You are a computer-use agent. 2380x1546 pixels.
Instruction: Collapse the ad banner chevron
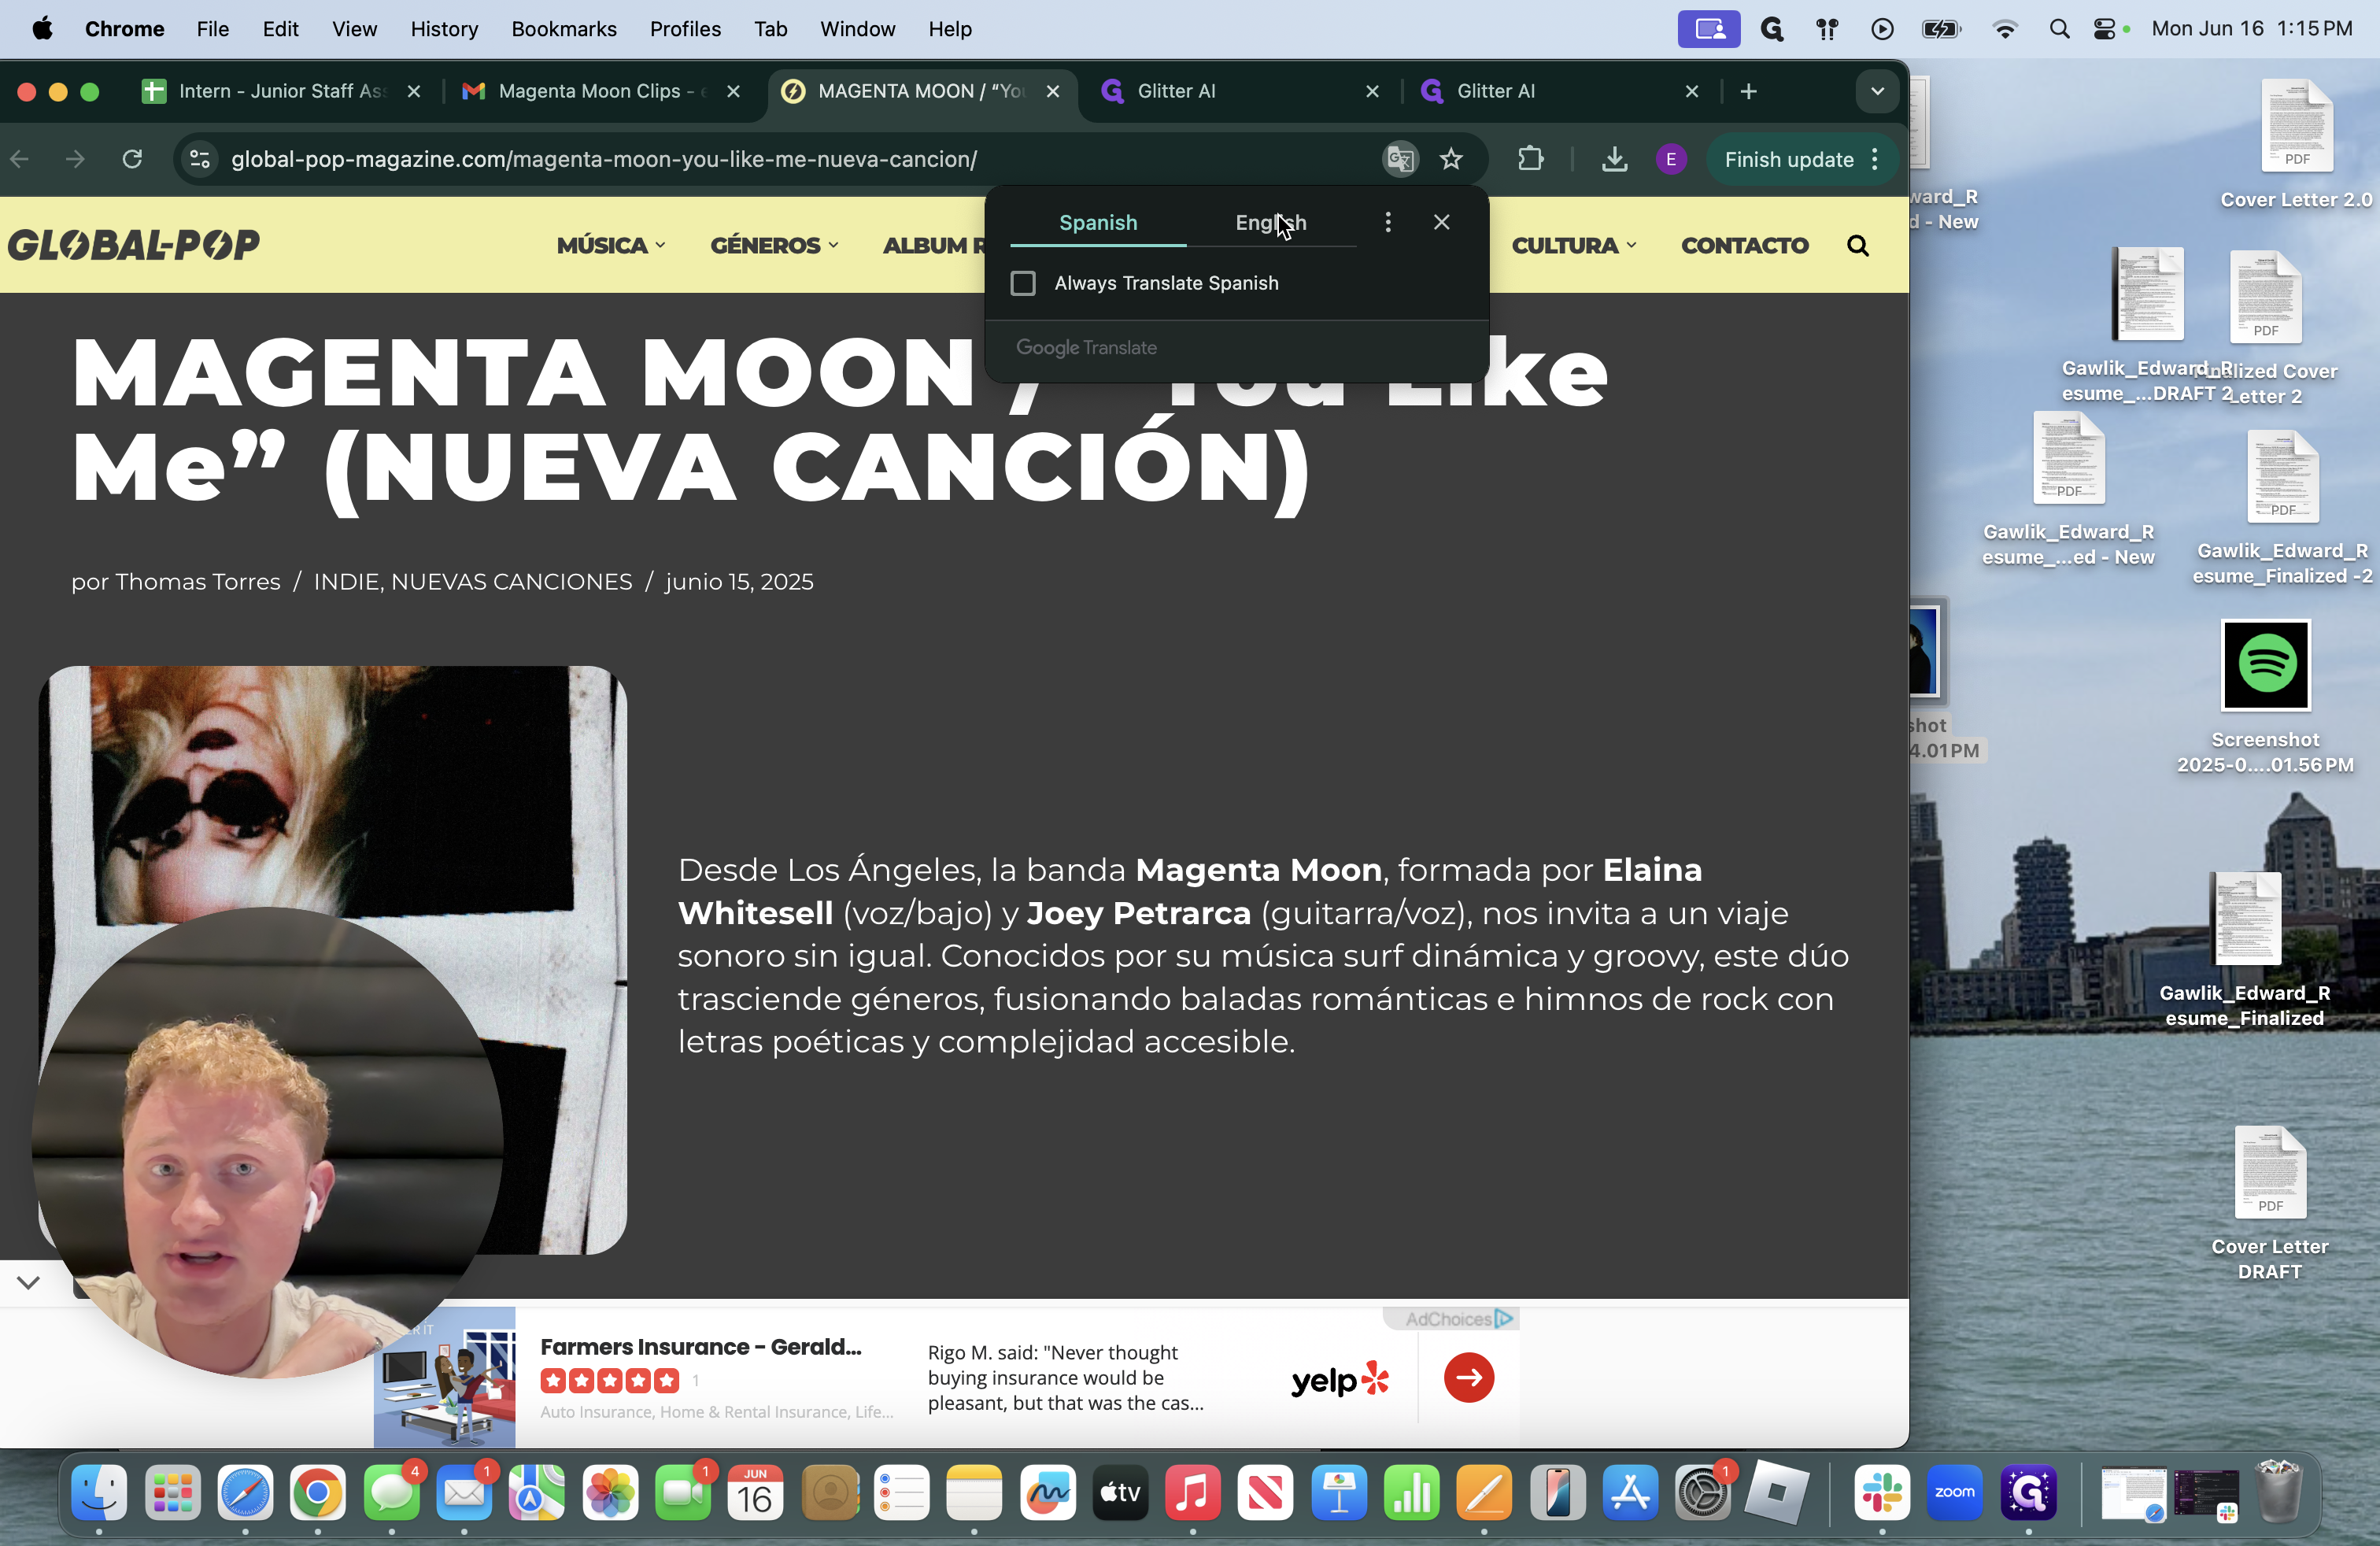pos(28,1283)
